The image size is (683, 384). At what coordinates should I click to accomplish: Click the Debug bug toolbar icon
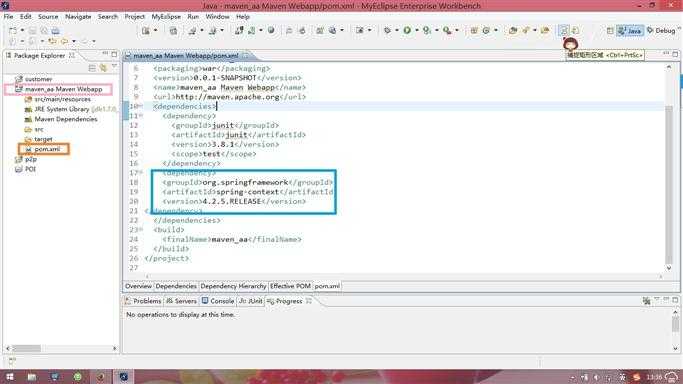coord(387,30)
